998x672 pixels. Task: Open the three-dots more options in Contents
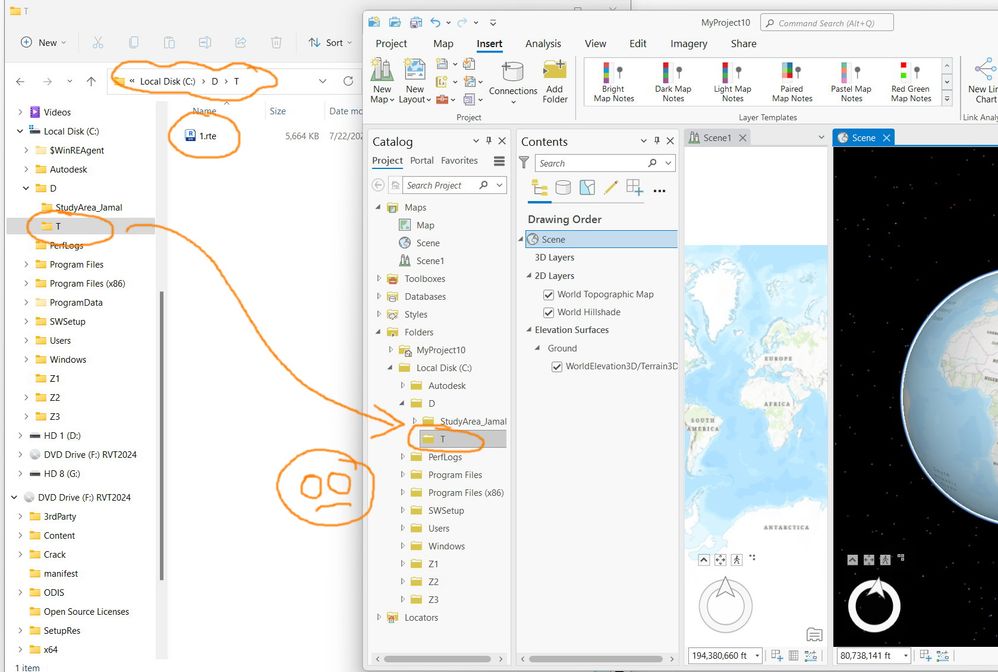click(659, 190)
